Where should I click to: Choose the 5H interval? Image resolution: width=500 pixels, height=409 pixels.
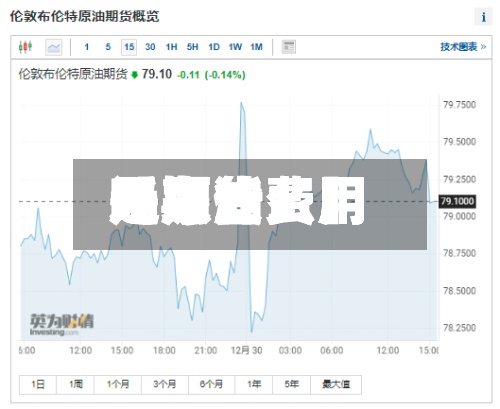click(192, 47)
